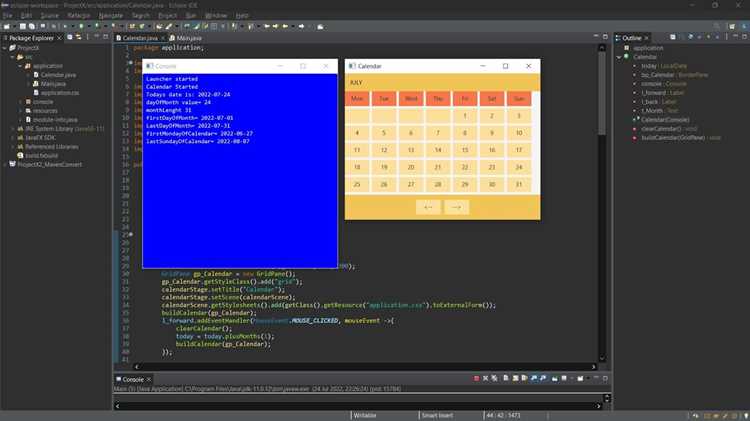Click the green Run button in the toolbar
Viewport: 750px width, 421px height.
tap(81, 26)
